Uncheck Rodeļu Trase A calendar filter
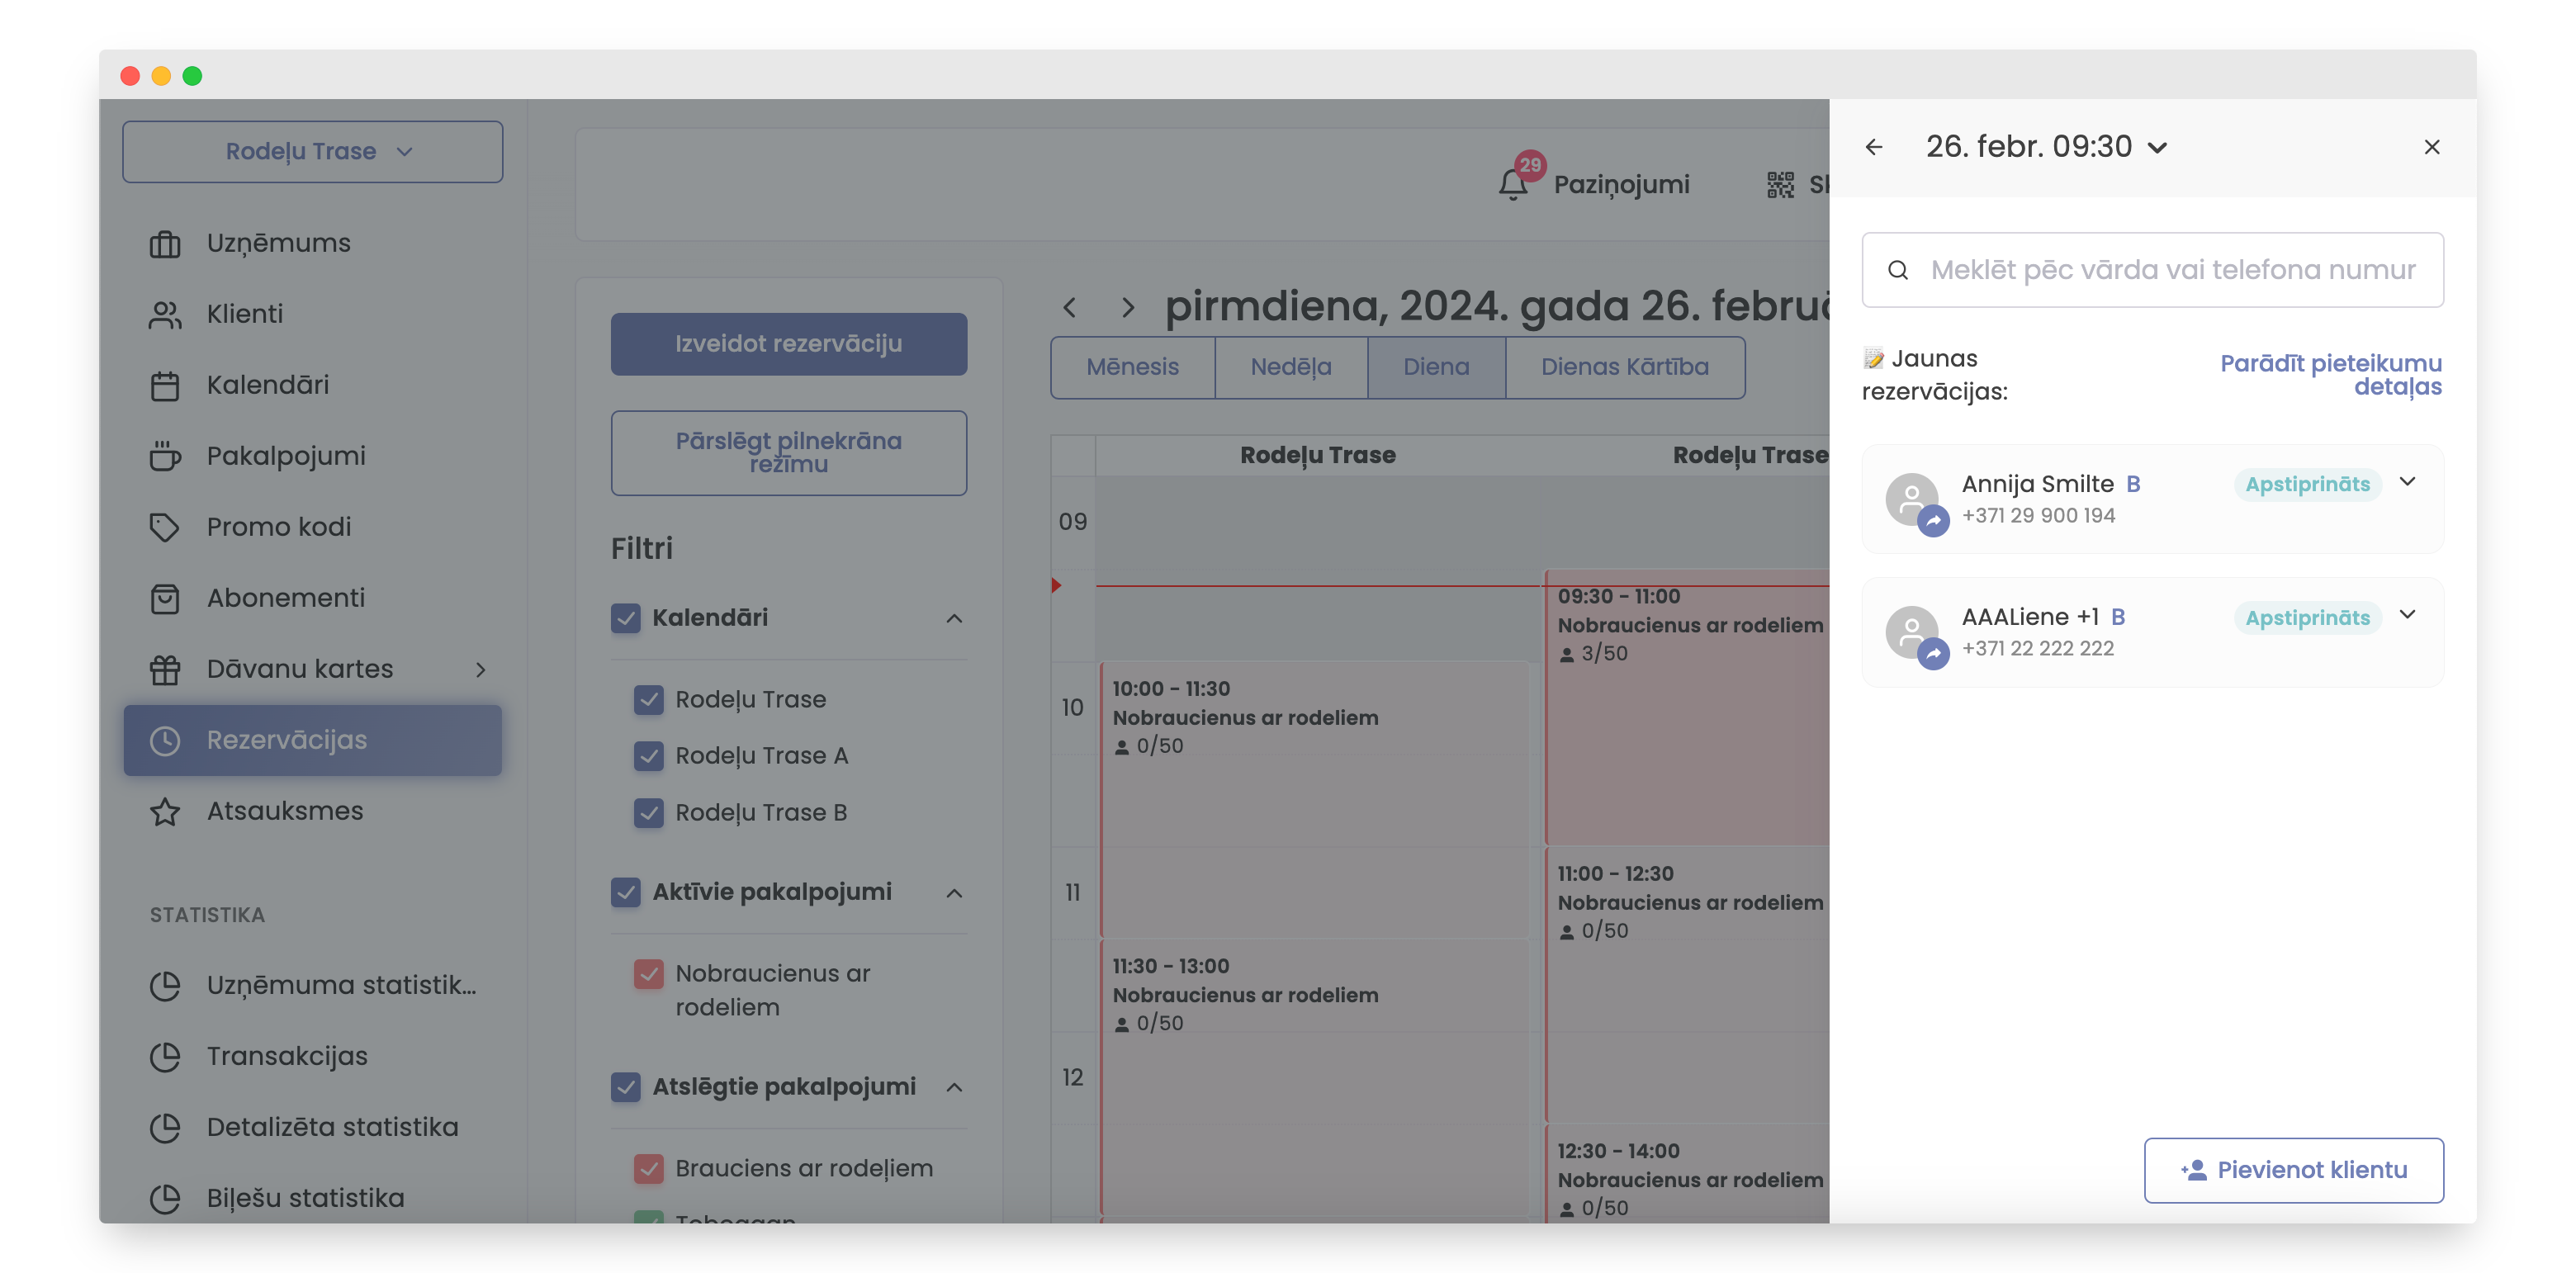 click(649, 756)
